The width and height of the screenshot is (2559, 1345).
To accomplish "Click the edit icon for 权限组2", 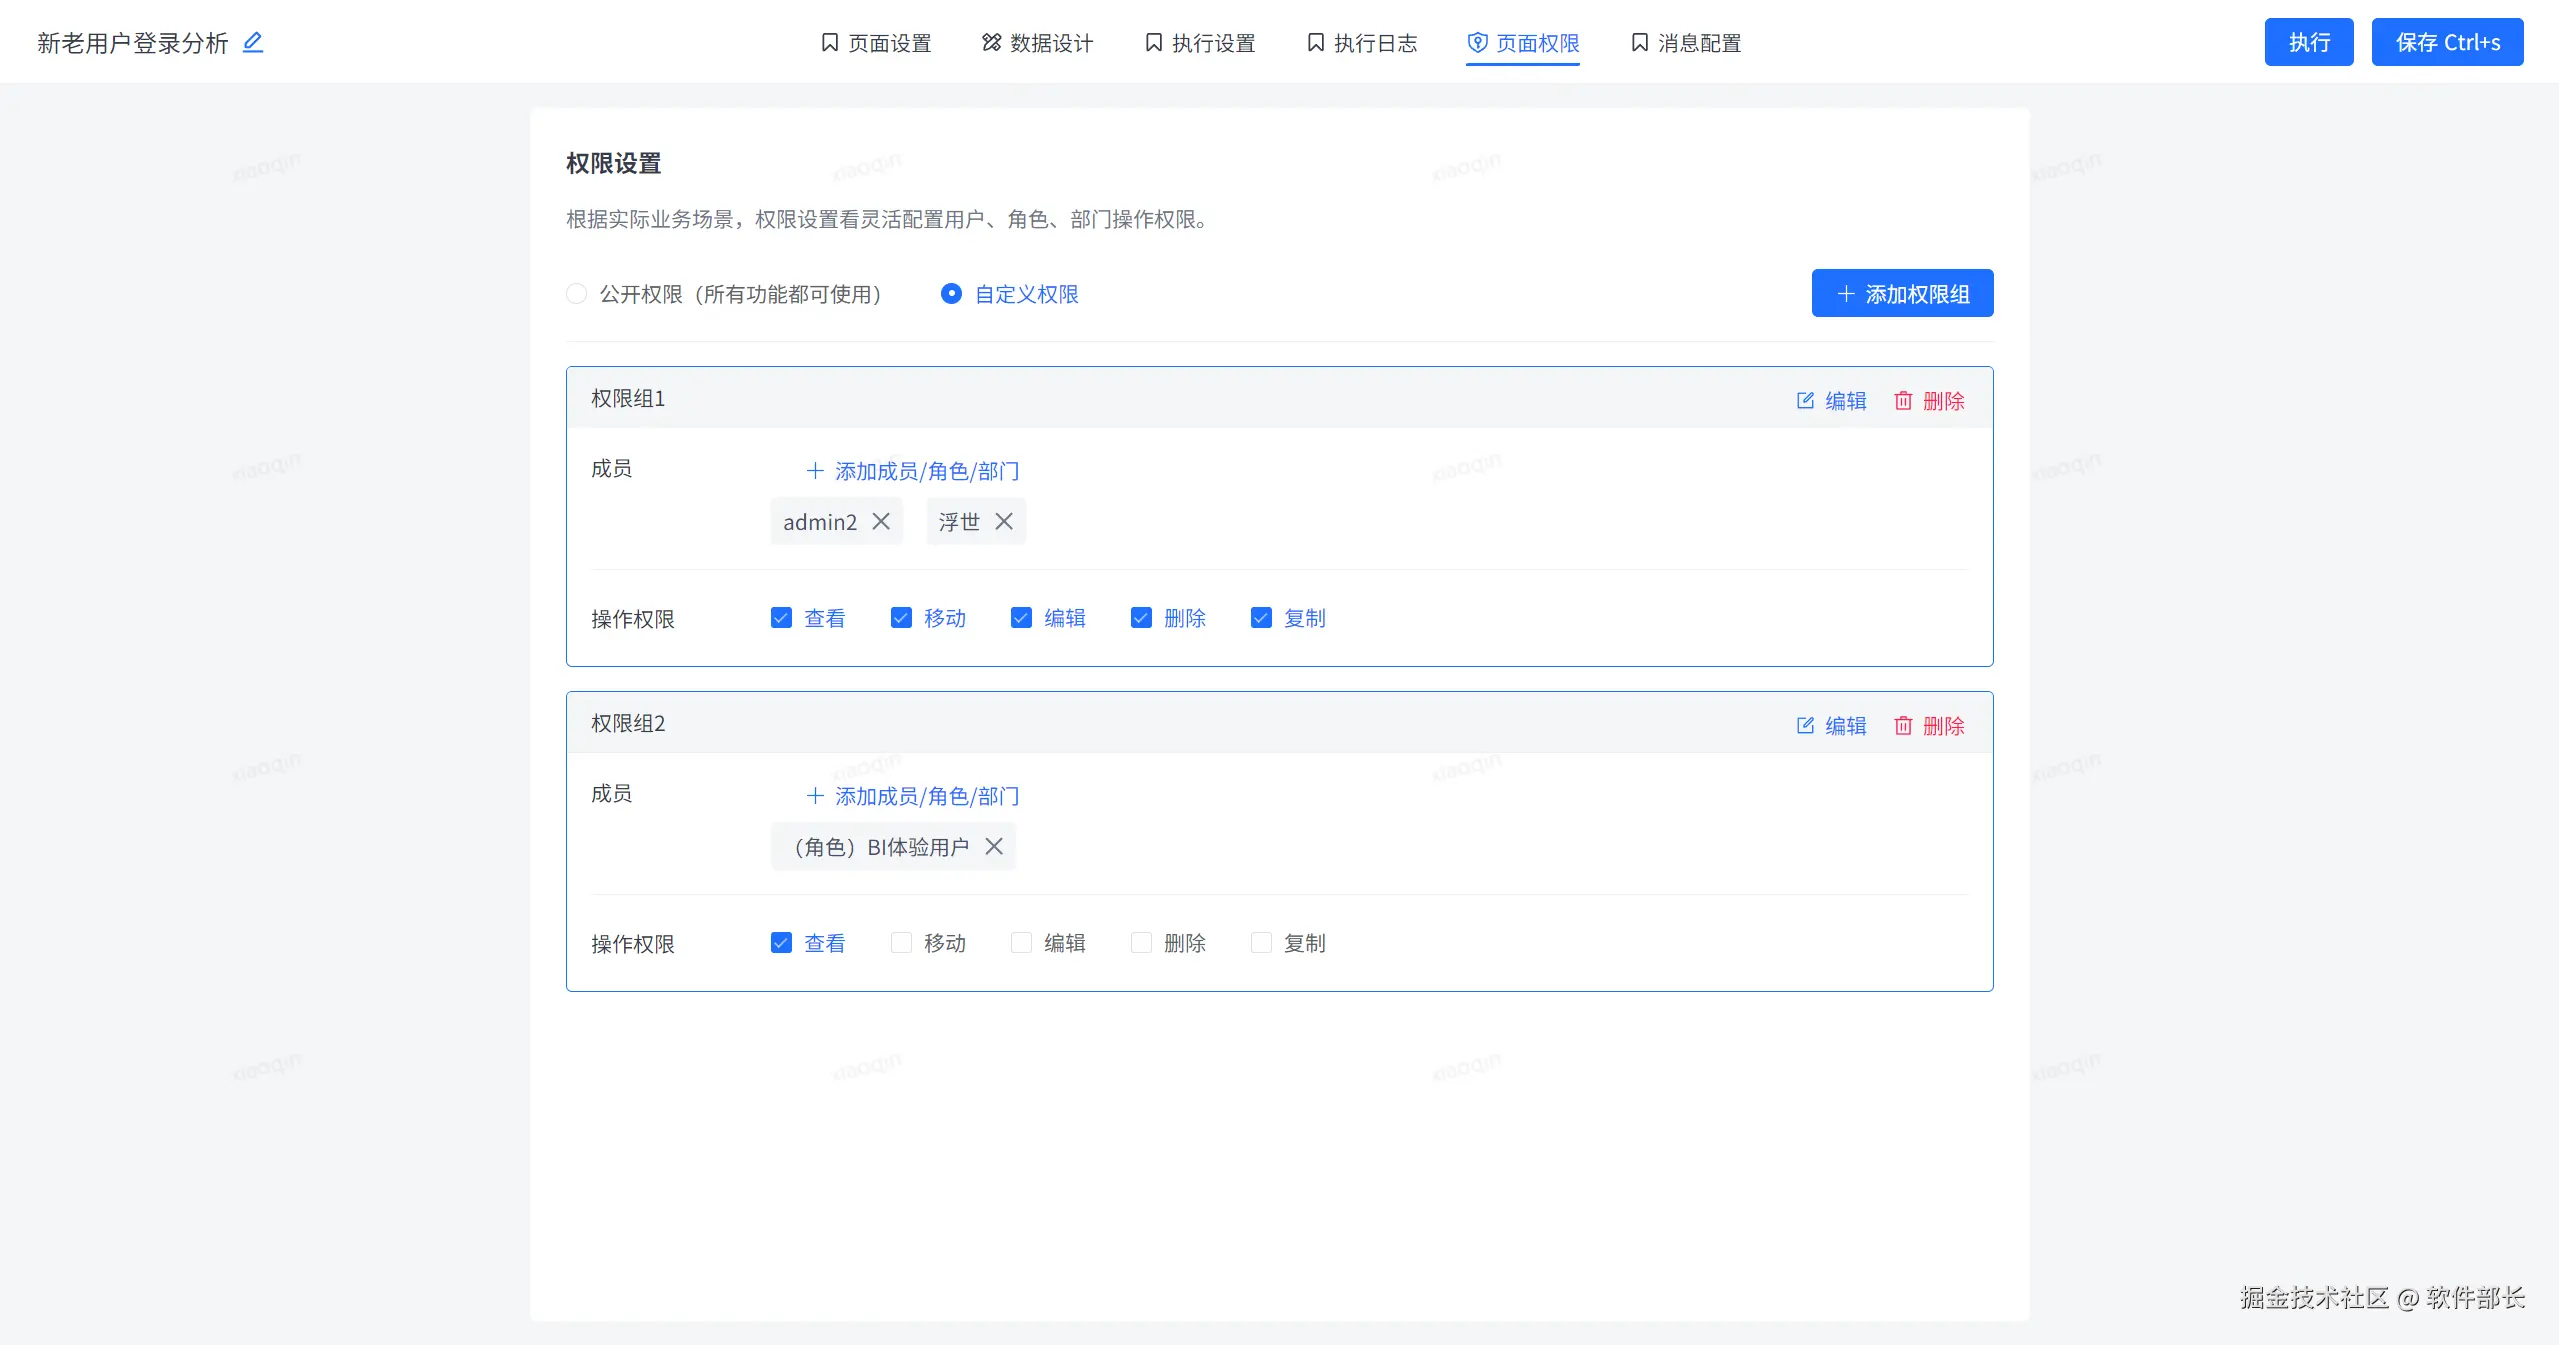I will pos(1805,725).
